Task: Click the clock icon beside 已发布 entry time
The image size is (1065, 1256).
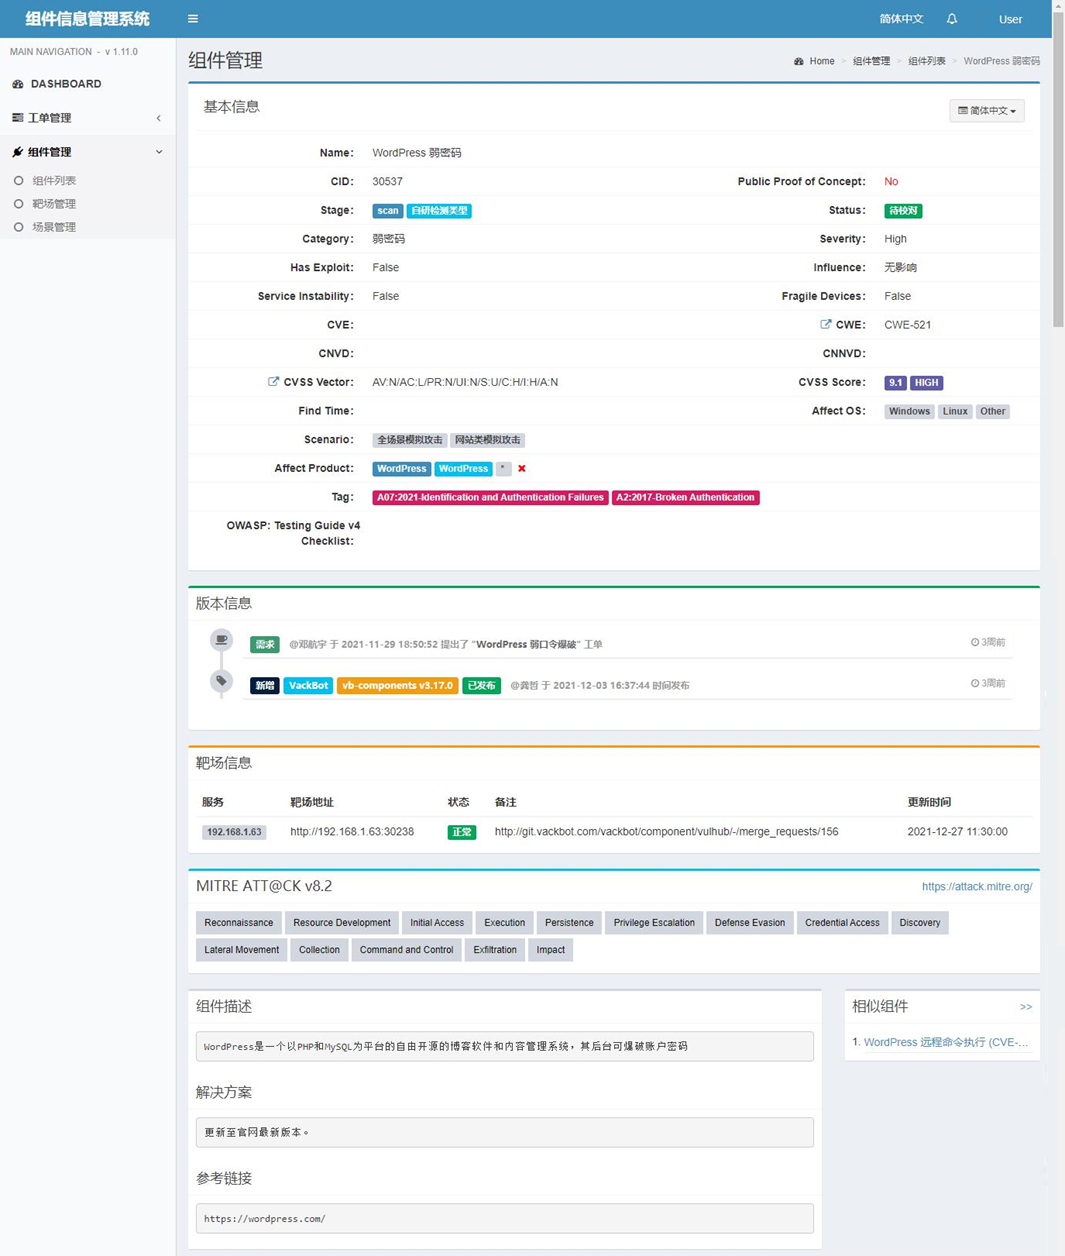Action: click(975, 684)
